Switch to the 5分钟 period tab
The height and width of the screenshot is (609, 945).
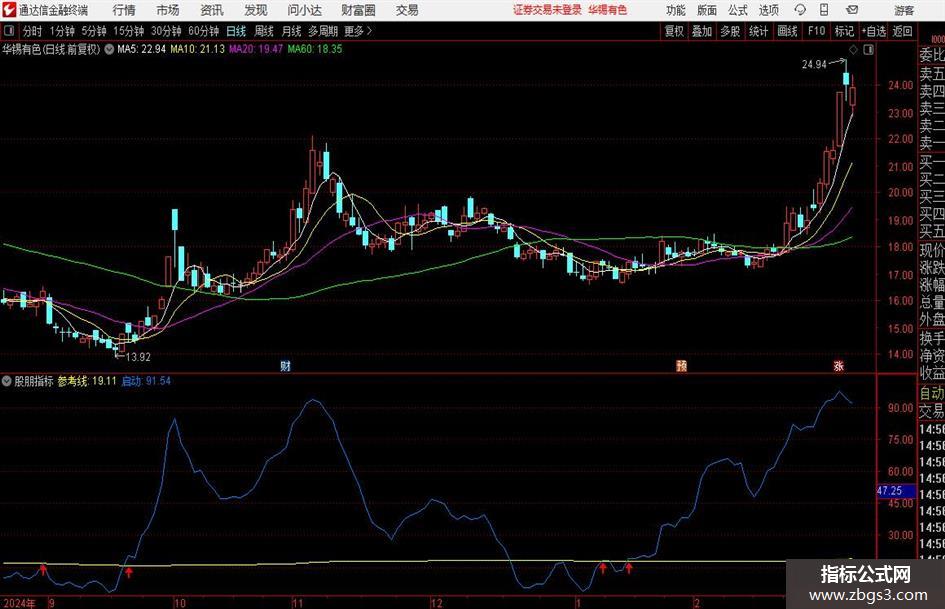point(93,31)
